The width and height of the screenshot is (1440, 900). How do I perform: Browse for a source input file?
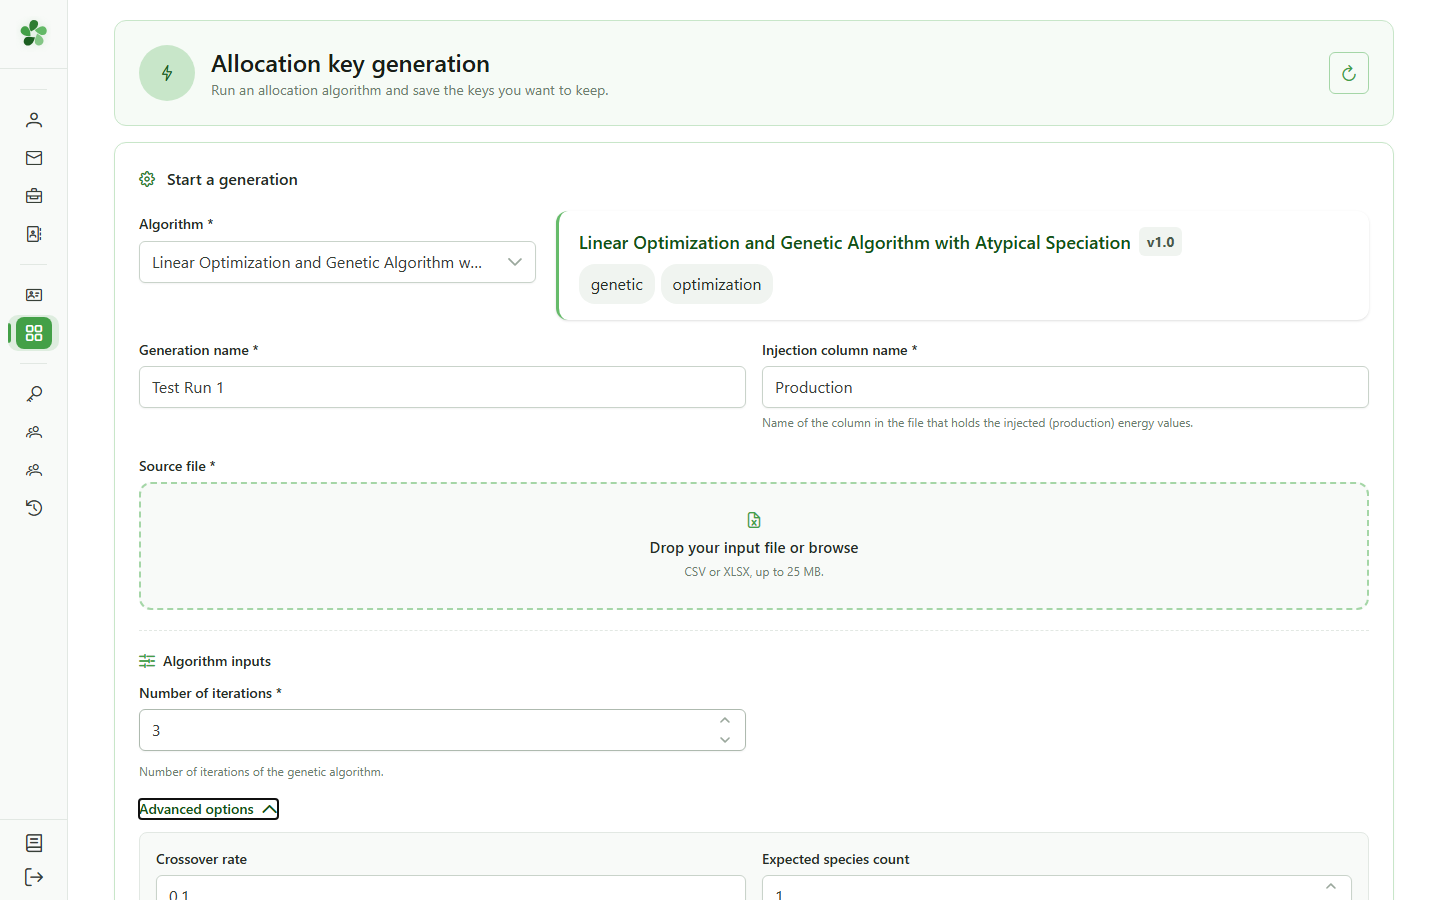point(754,546)
